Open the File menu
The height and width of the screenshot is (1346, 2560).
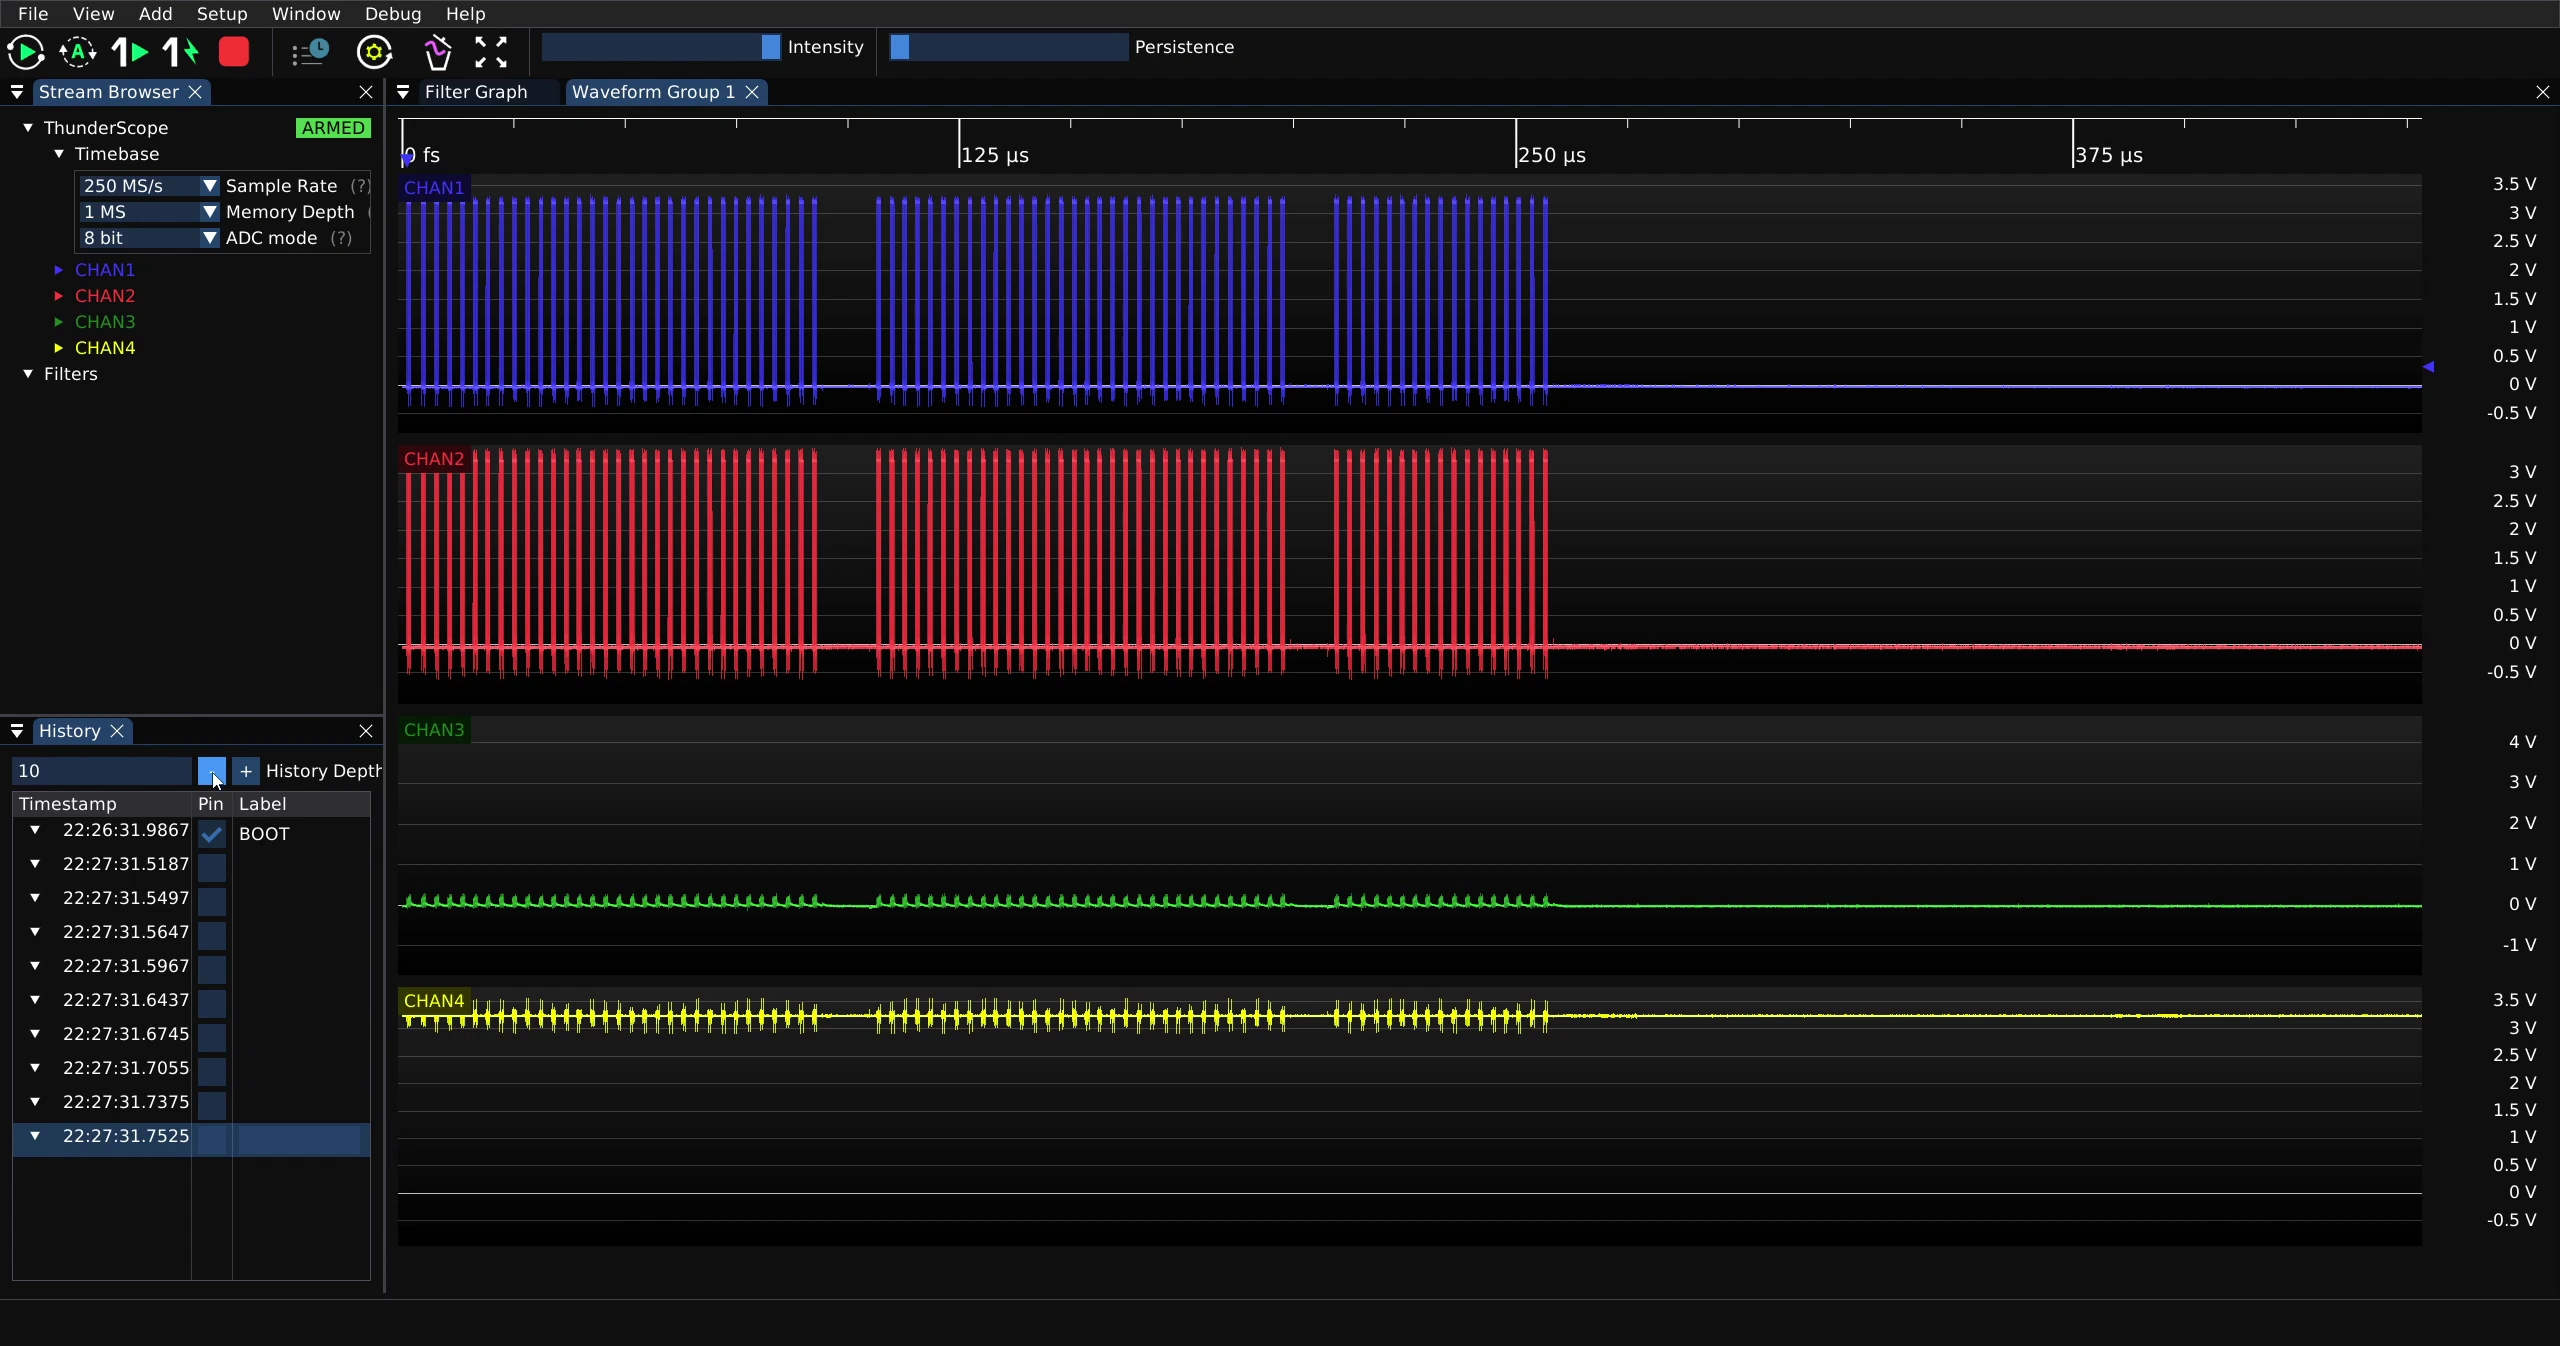(33, 14)
